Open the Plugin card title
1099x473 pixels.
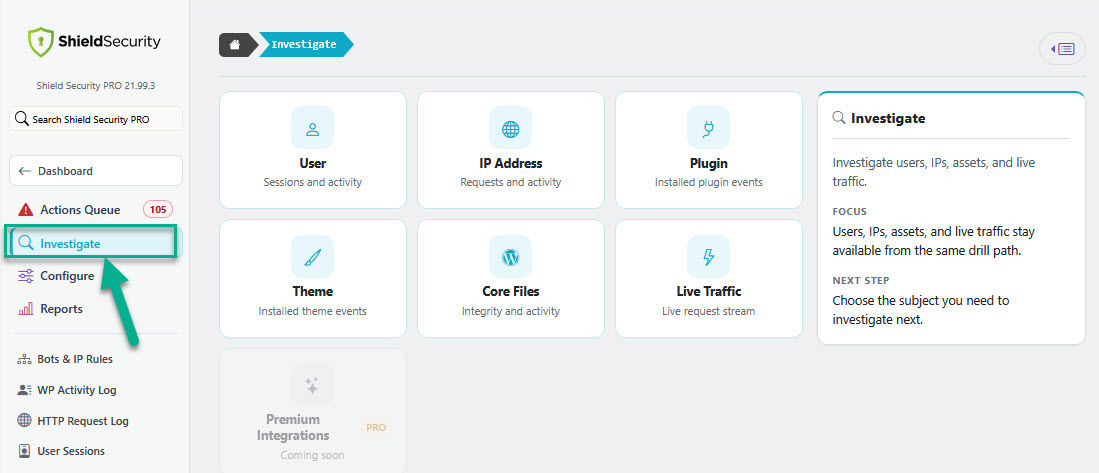[709, 164]
